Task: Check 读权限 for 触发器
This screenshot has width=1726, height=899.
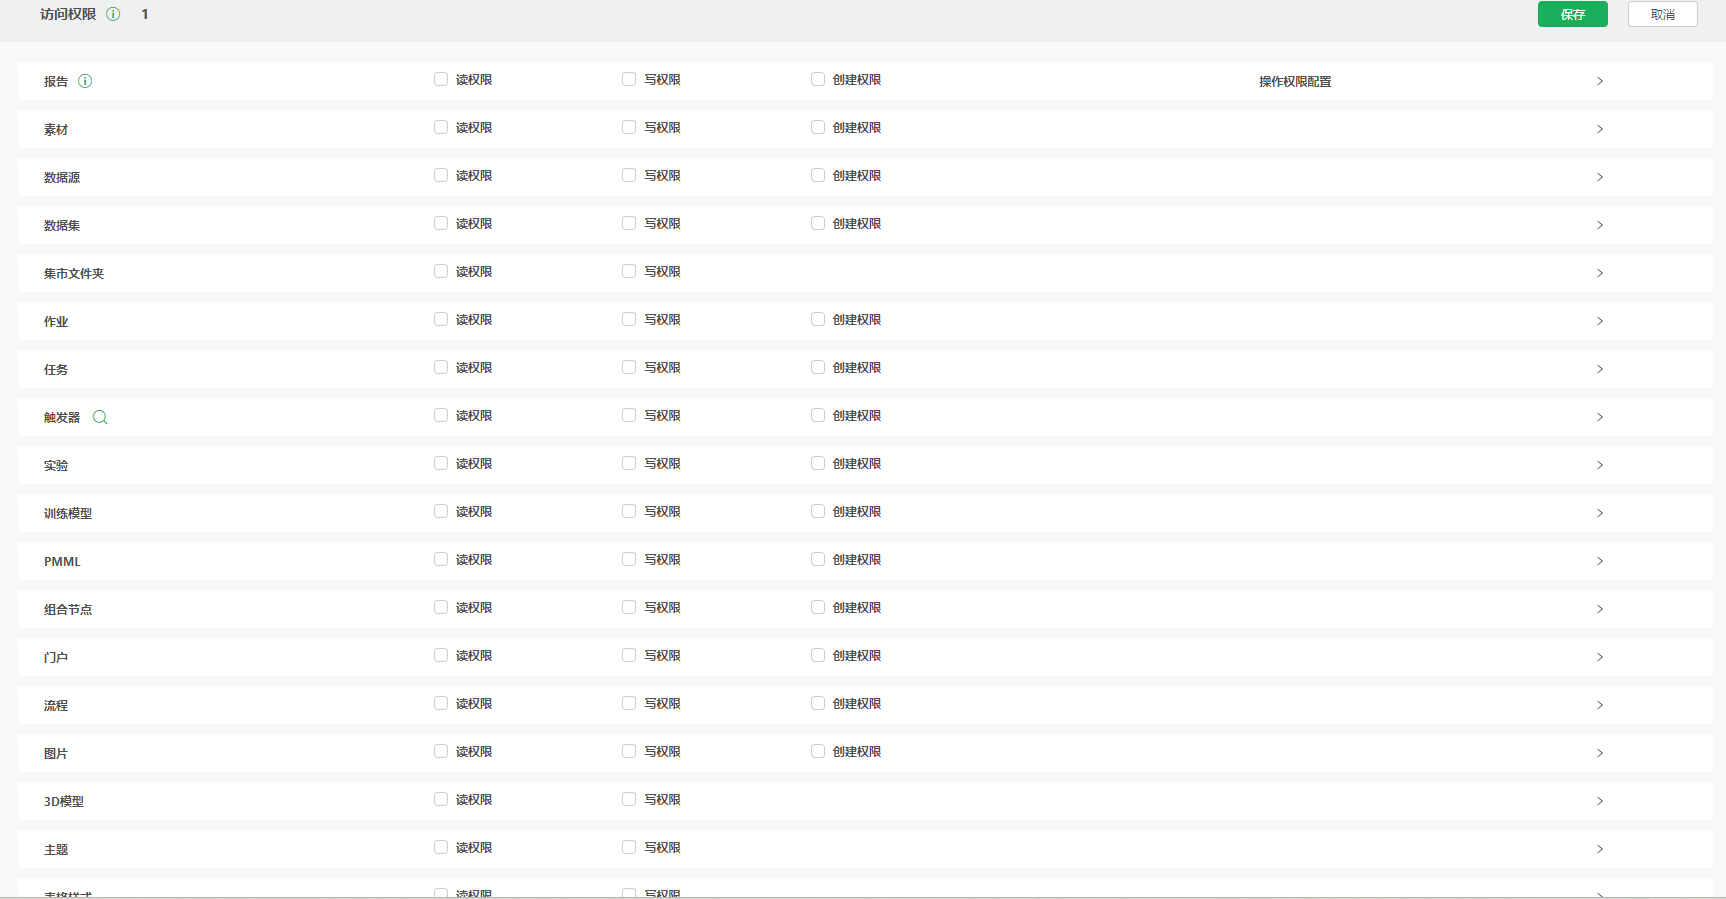Action: [x=441, y=415]
